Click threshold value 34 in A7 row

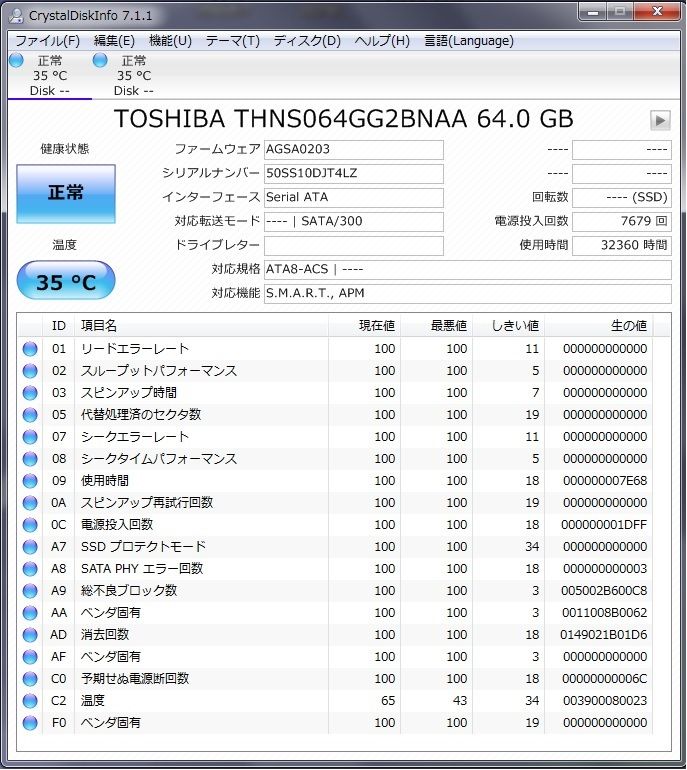pos(532,547)
